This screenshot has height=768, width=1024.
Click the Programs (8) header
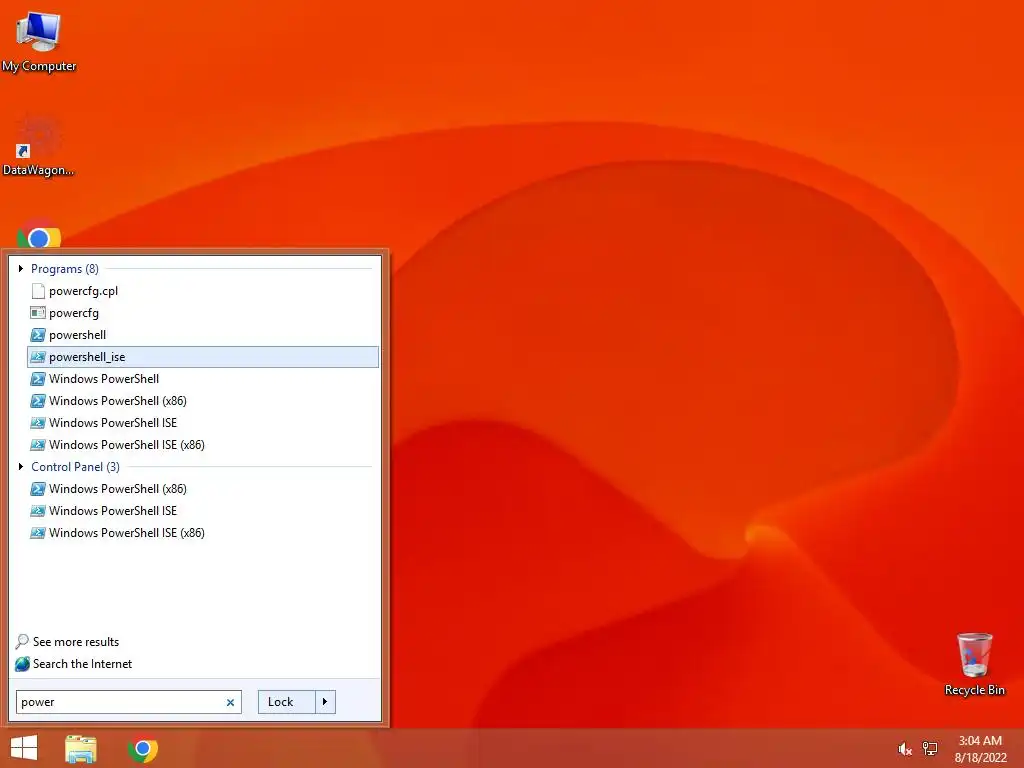(x=65, y=268)
